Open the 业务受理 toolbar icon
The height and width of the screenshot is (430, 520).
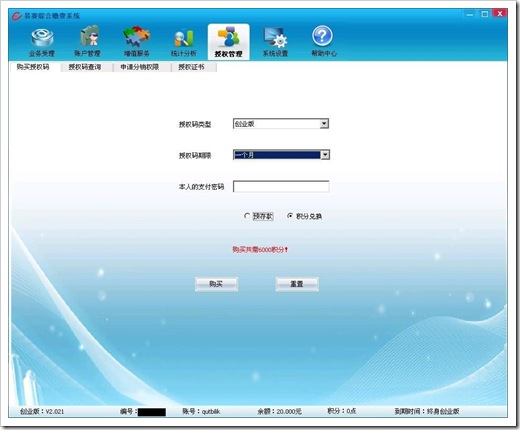pyautogui.click(x=42, y=42)
